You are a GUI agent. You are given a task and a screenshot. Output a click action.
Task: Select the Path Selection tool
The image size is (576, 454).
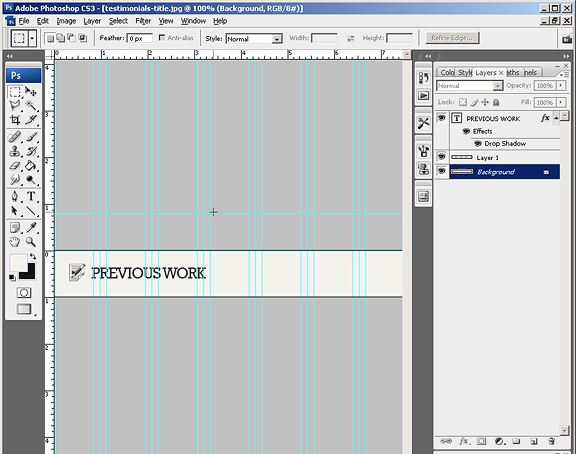(x=15, y=211)
